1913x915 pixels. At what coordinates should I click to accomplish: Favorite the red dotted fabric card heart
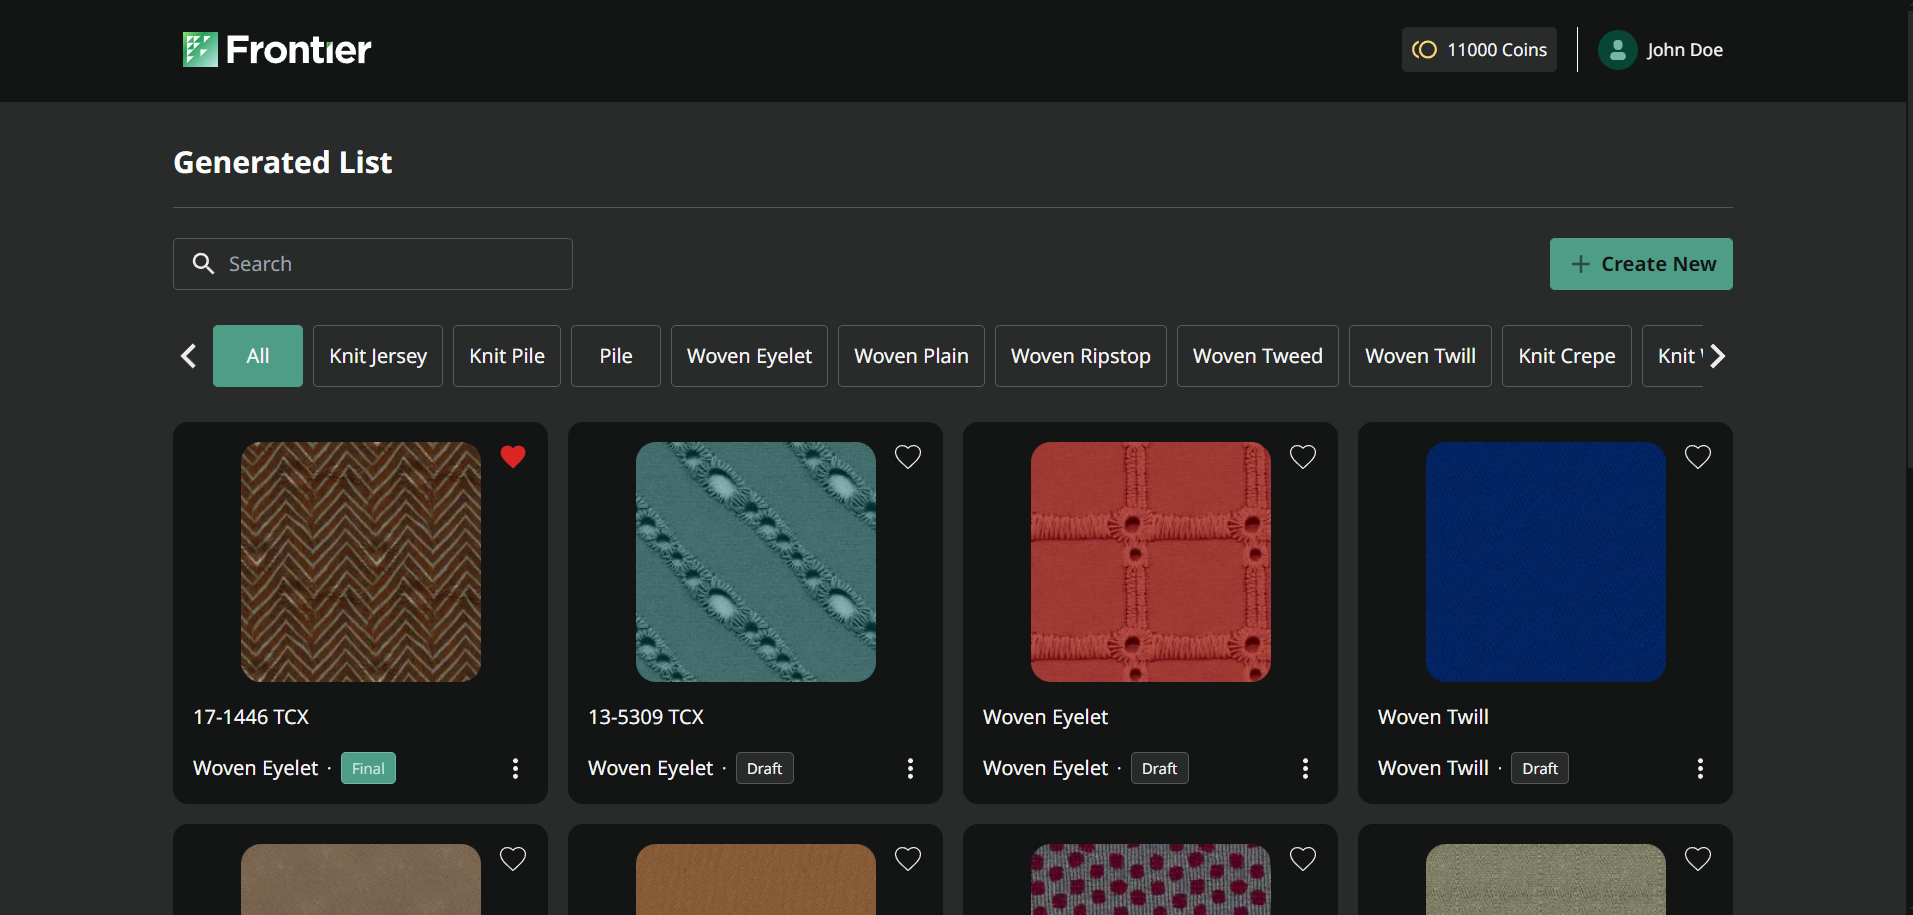point(1303,859)
